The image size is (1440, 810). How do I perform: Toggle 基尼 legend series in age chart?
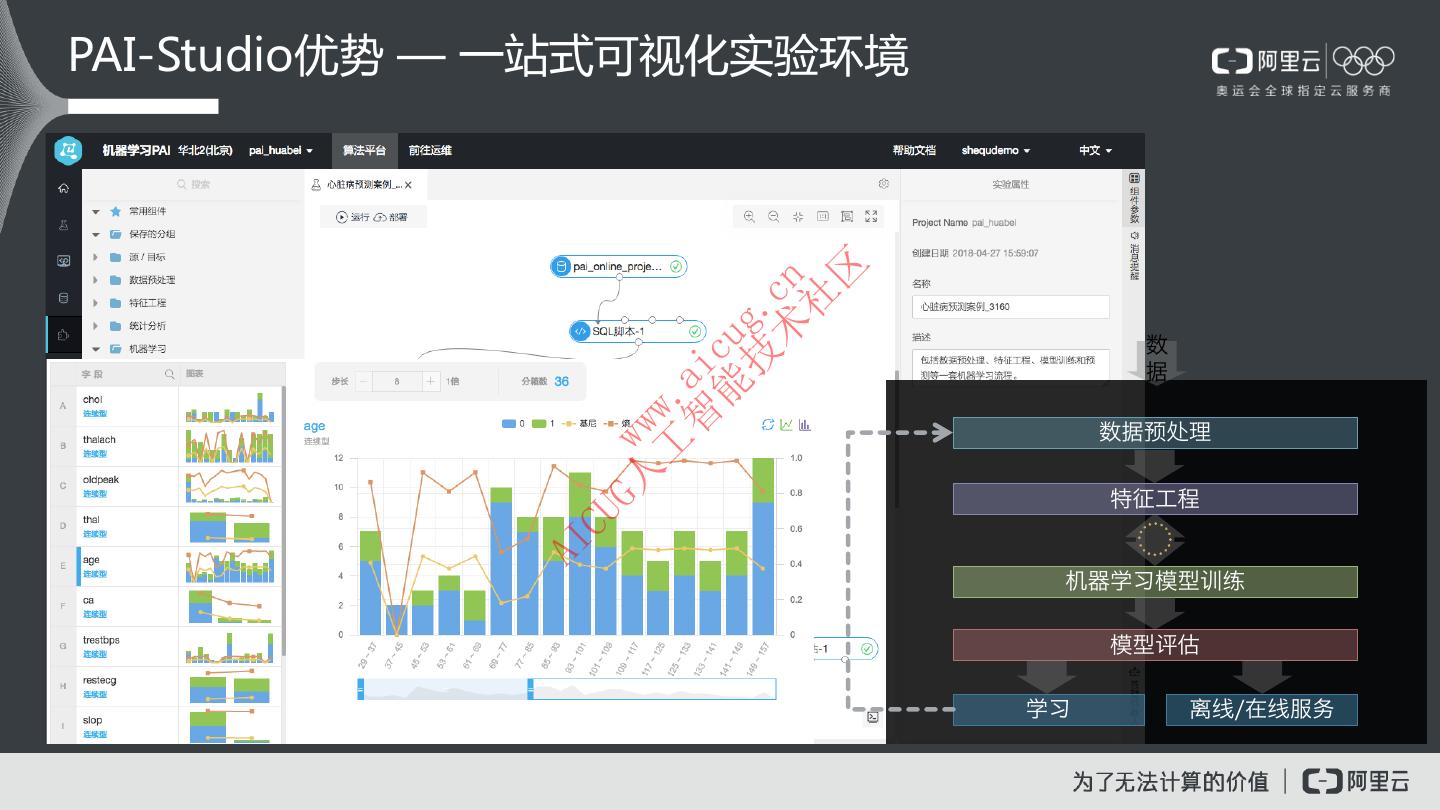click(579, 424)
